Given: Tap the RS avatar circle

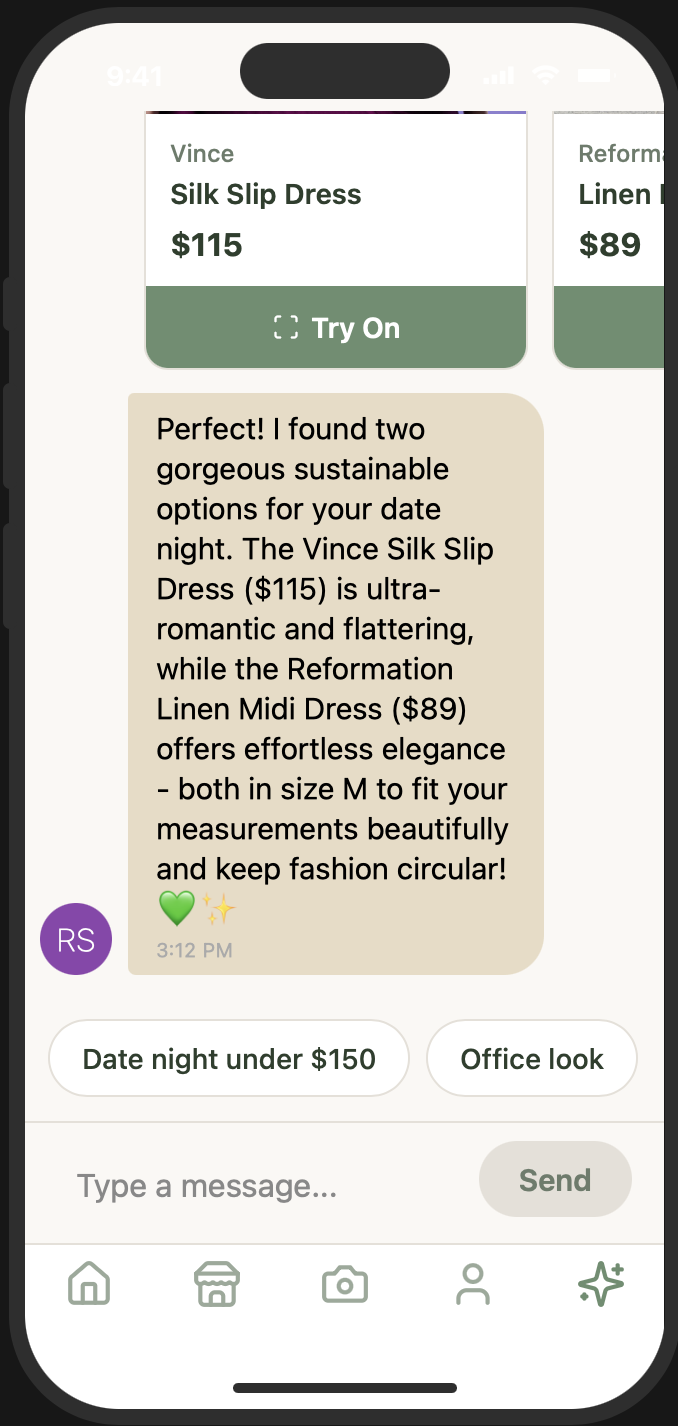Looking at the screenshot, I should click(x=76, y=939).
